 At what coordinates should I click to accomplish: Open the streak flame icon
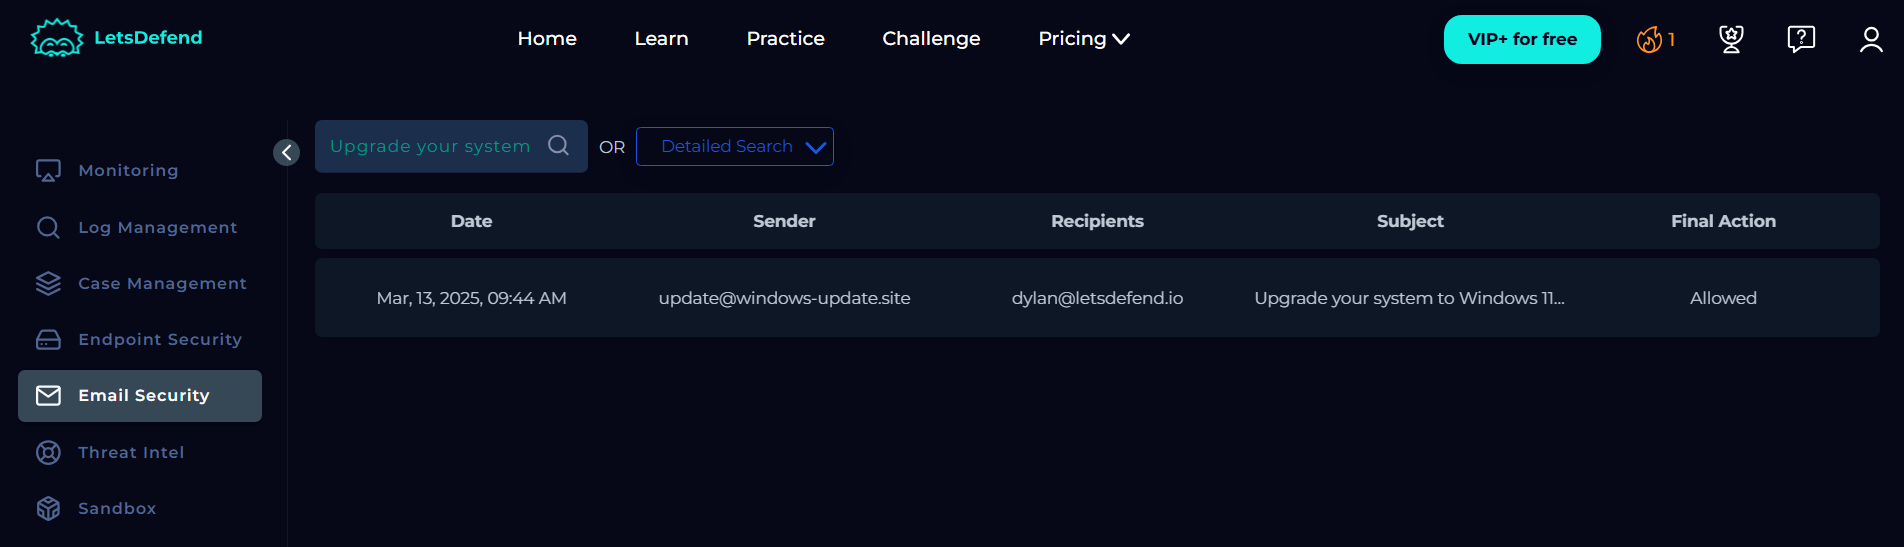pos(1649,39)
